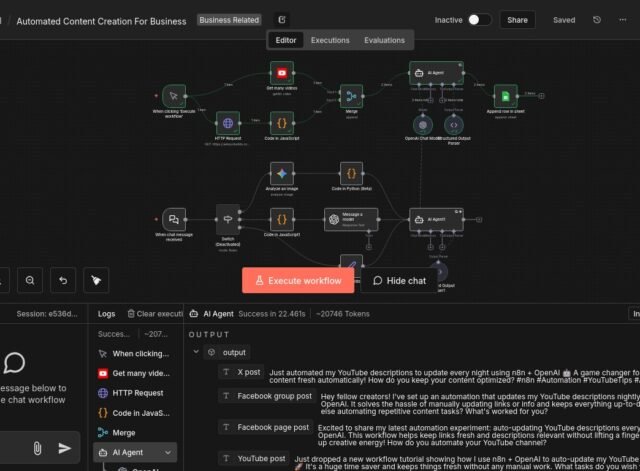
Task: Open the workflow history icon
Action: 597,20
